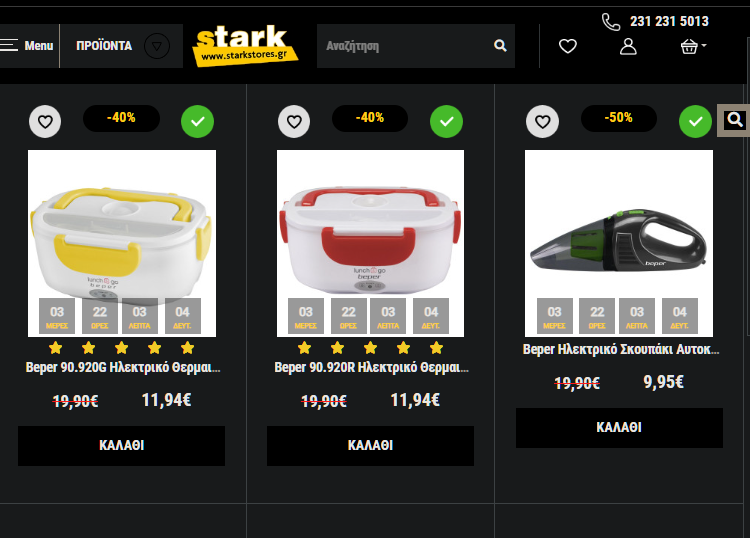Focus the Αναζήτηση search field
Viewport: 750px width, 538px height.
(x=405, y=46)
